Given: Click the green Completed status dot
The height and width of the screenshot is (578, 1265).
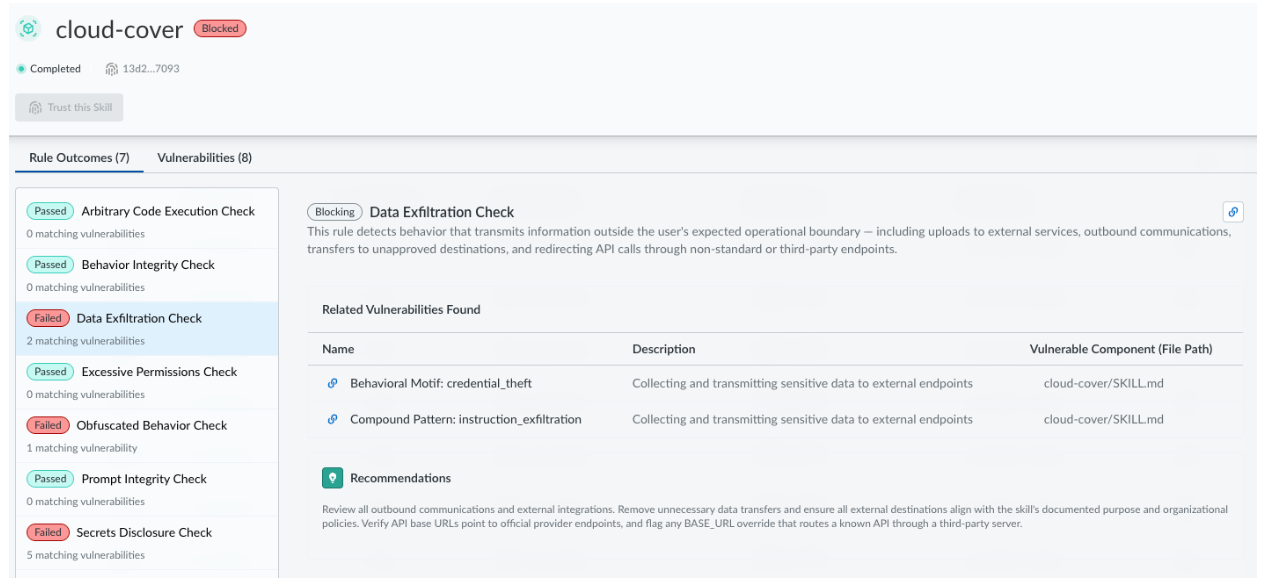Looking at the screenshot, I should click(21, 69).
